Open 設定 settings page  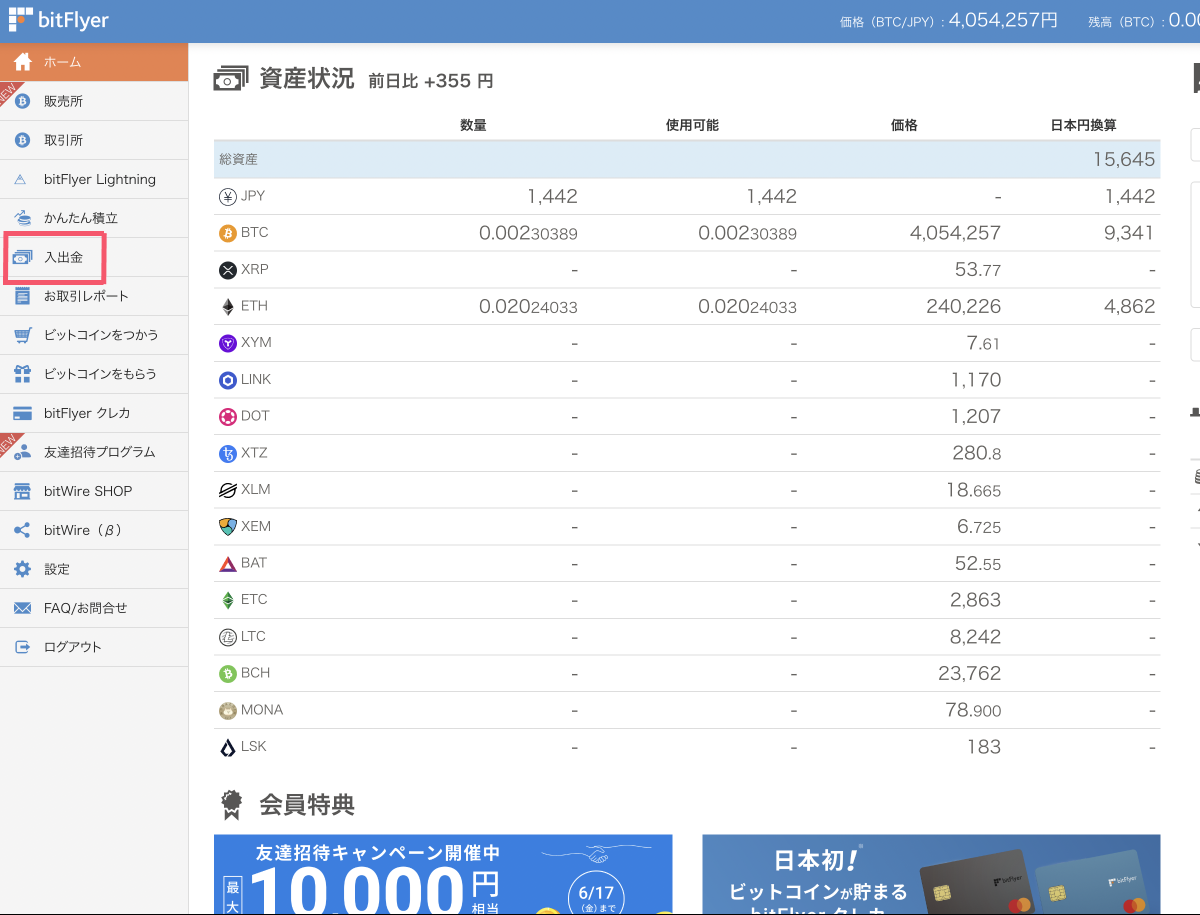tap(94, 569)
